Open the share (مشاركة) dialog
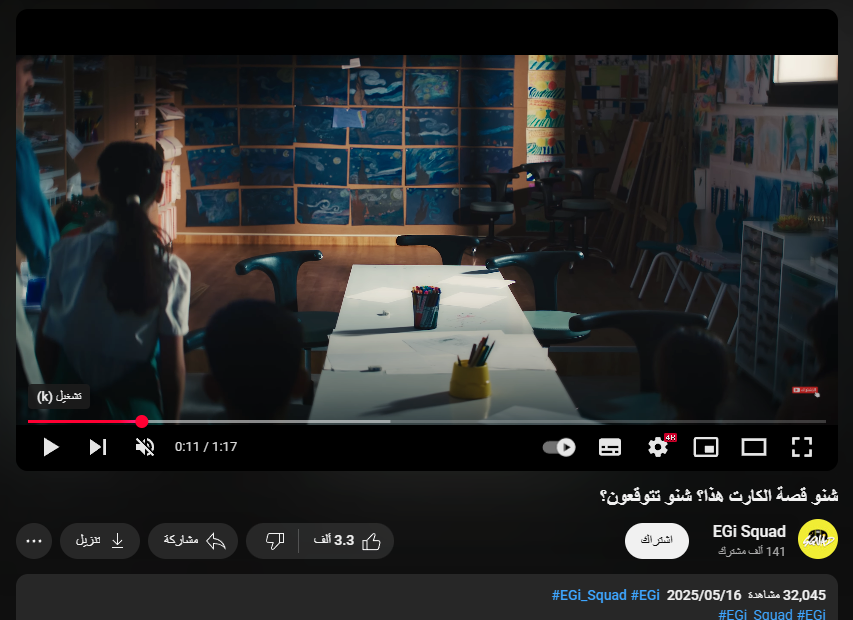The width and height of the screenshot is (853, 620). coord(192,541)
